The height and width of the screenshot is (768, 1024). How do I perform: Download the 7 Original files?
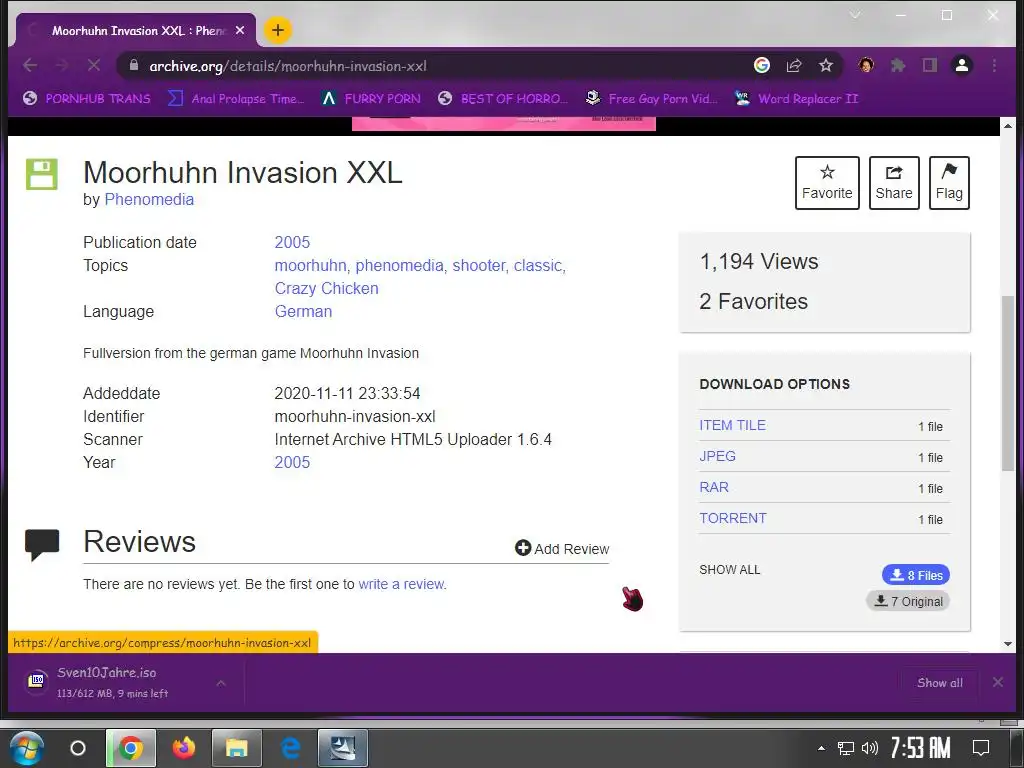[x=908, y=601]
